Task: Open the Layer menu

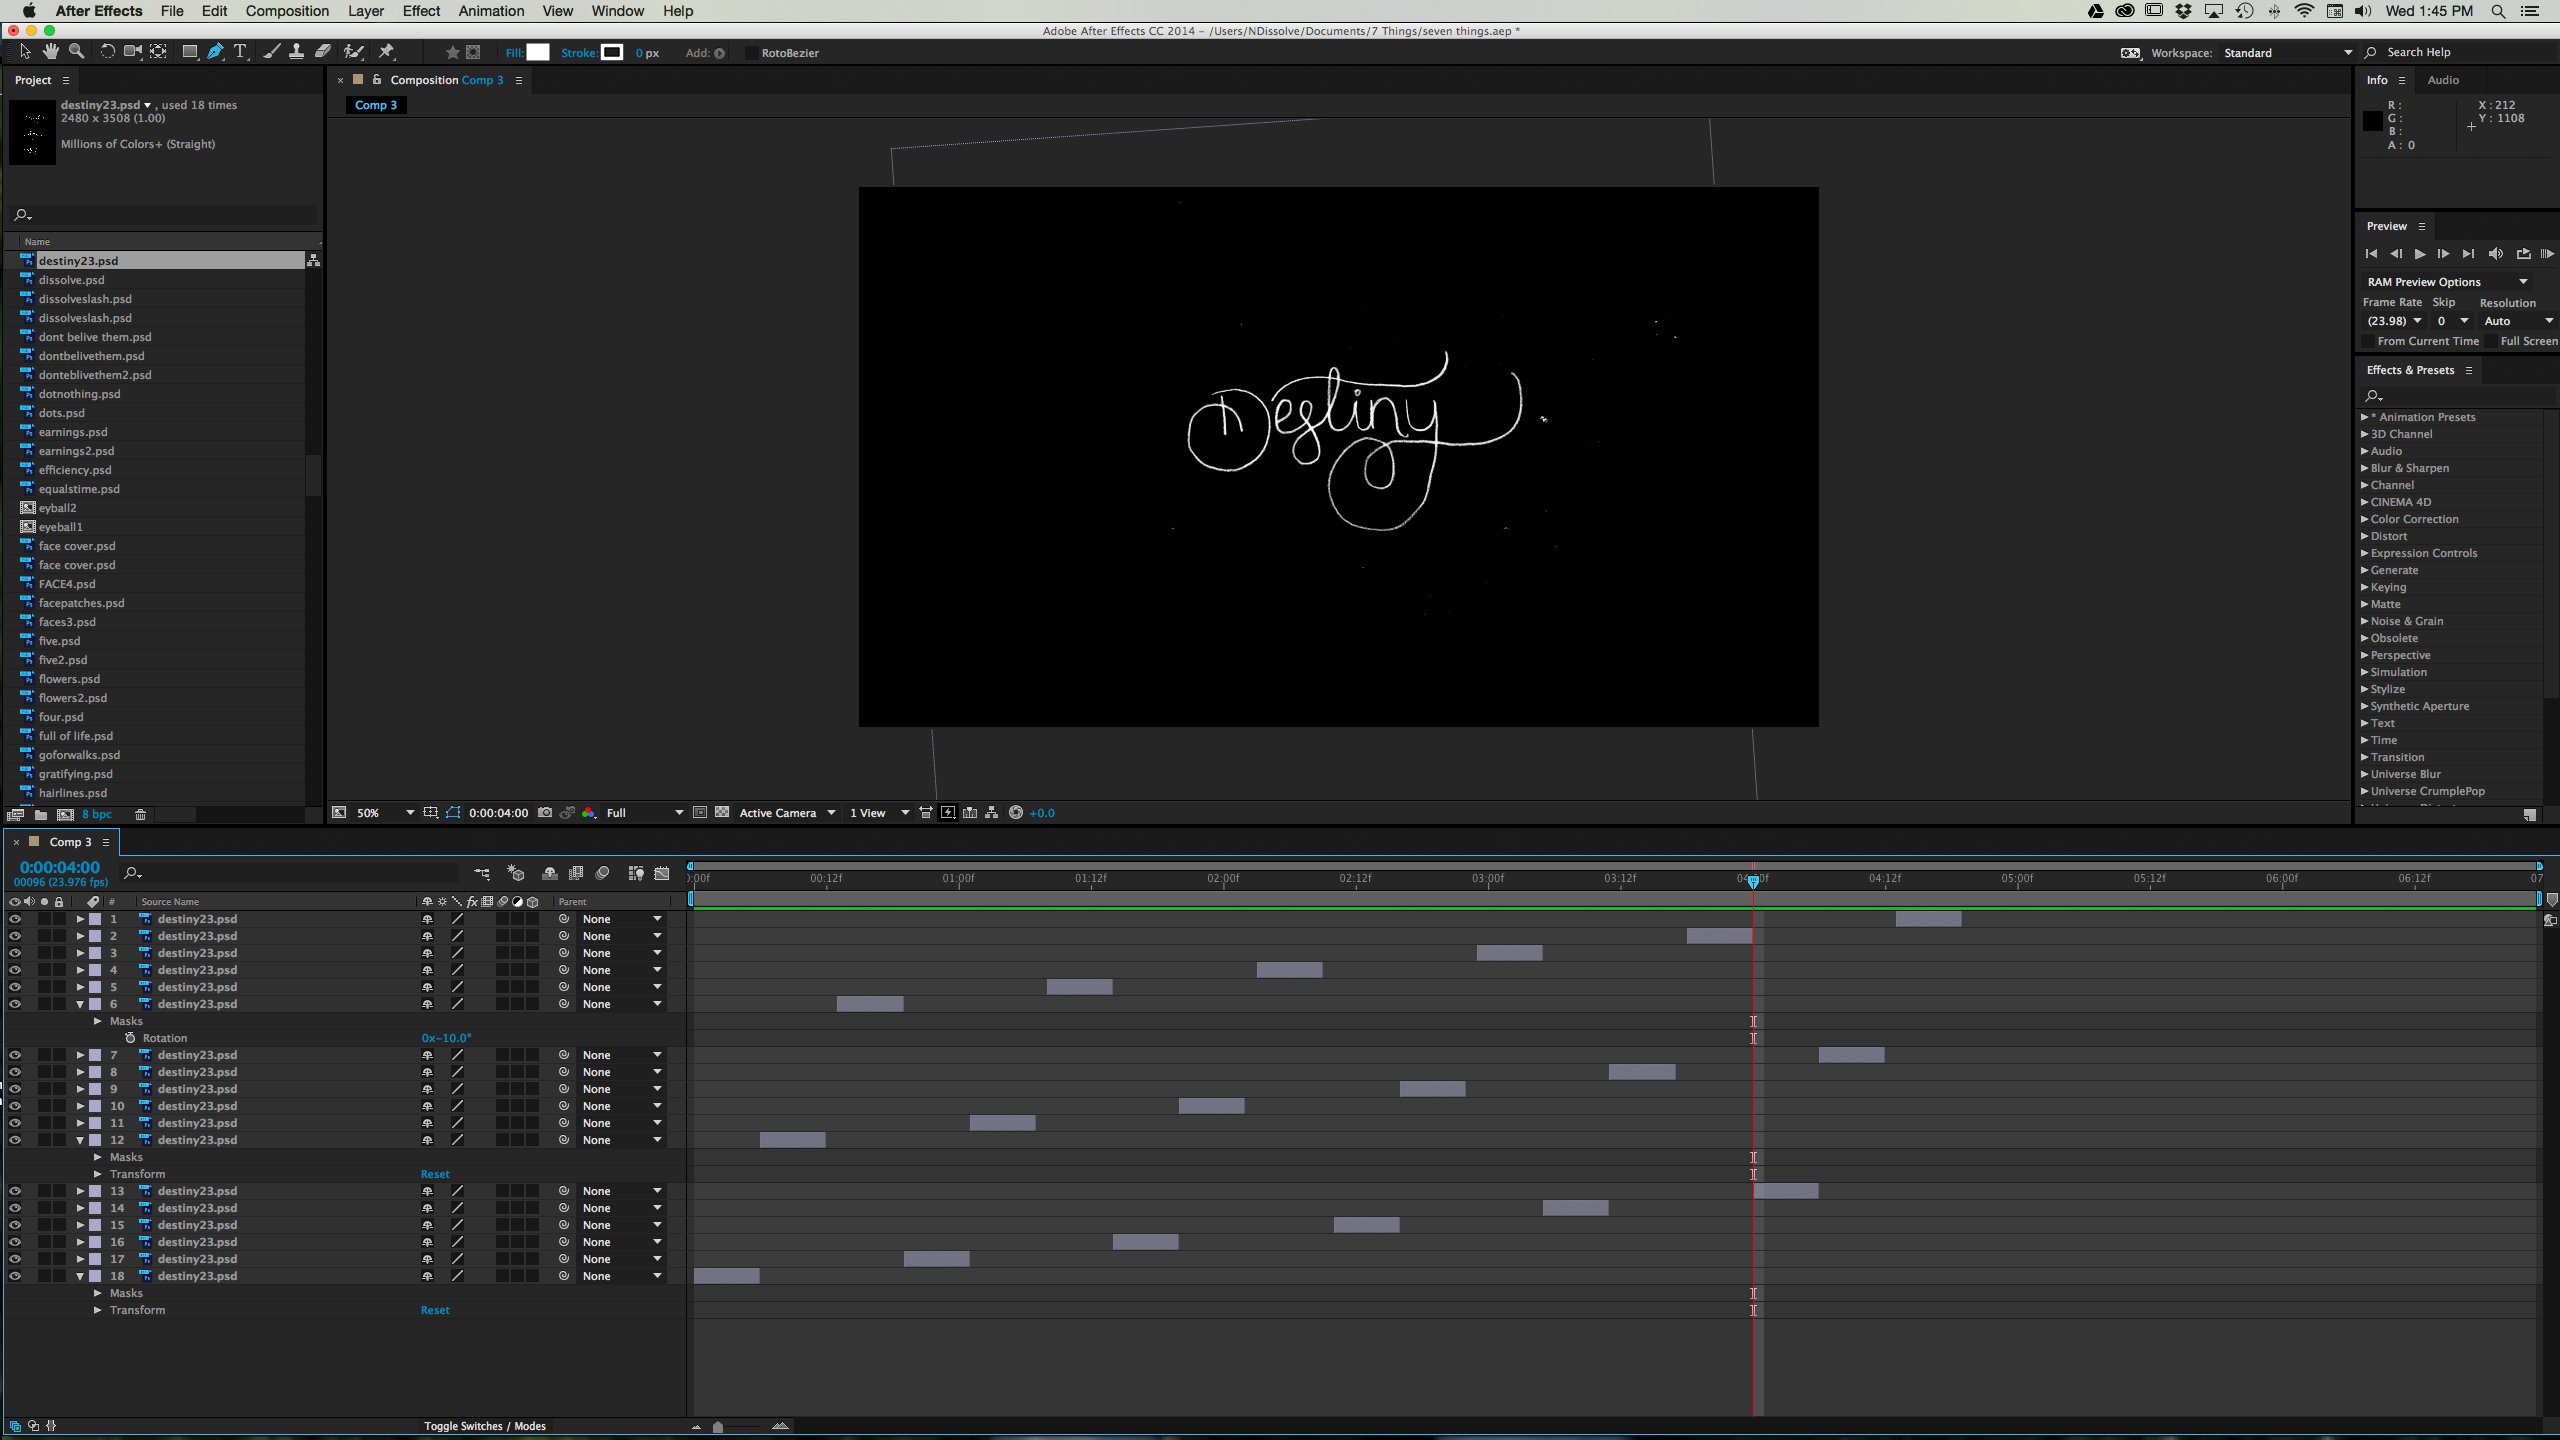Action: pos(366,11)
